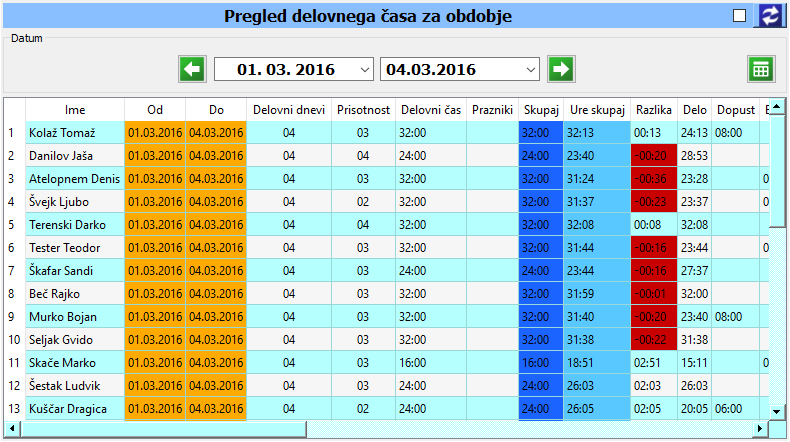Click the red Razlika cell for Danilov Jaša

pos(653,156)
